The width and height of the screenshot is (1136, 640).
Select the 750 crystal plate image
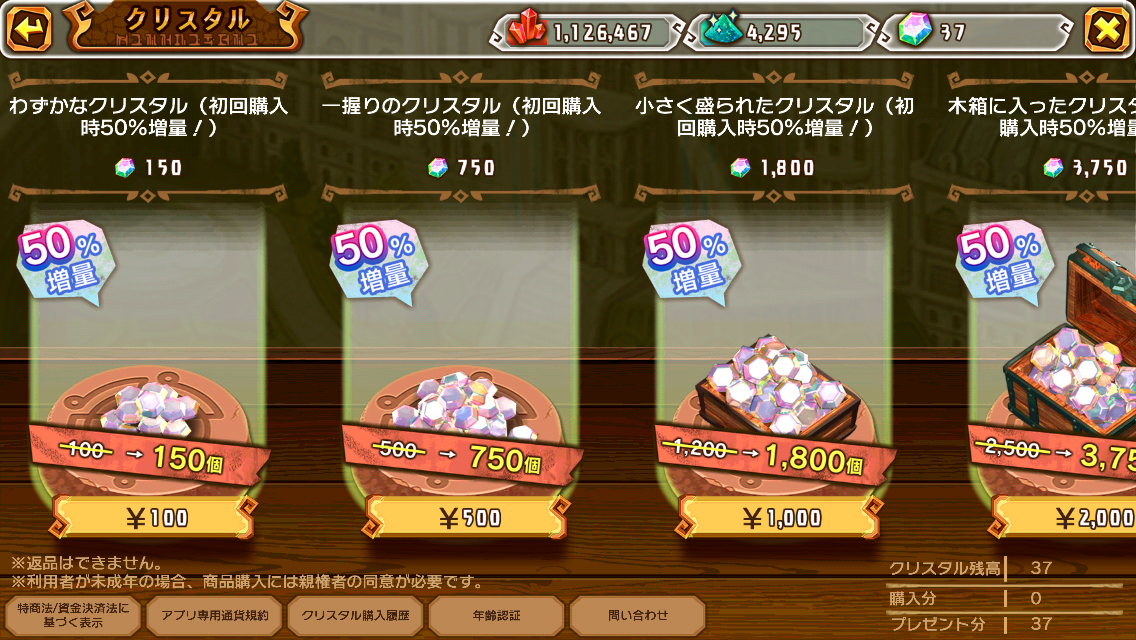click(462, 410)
